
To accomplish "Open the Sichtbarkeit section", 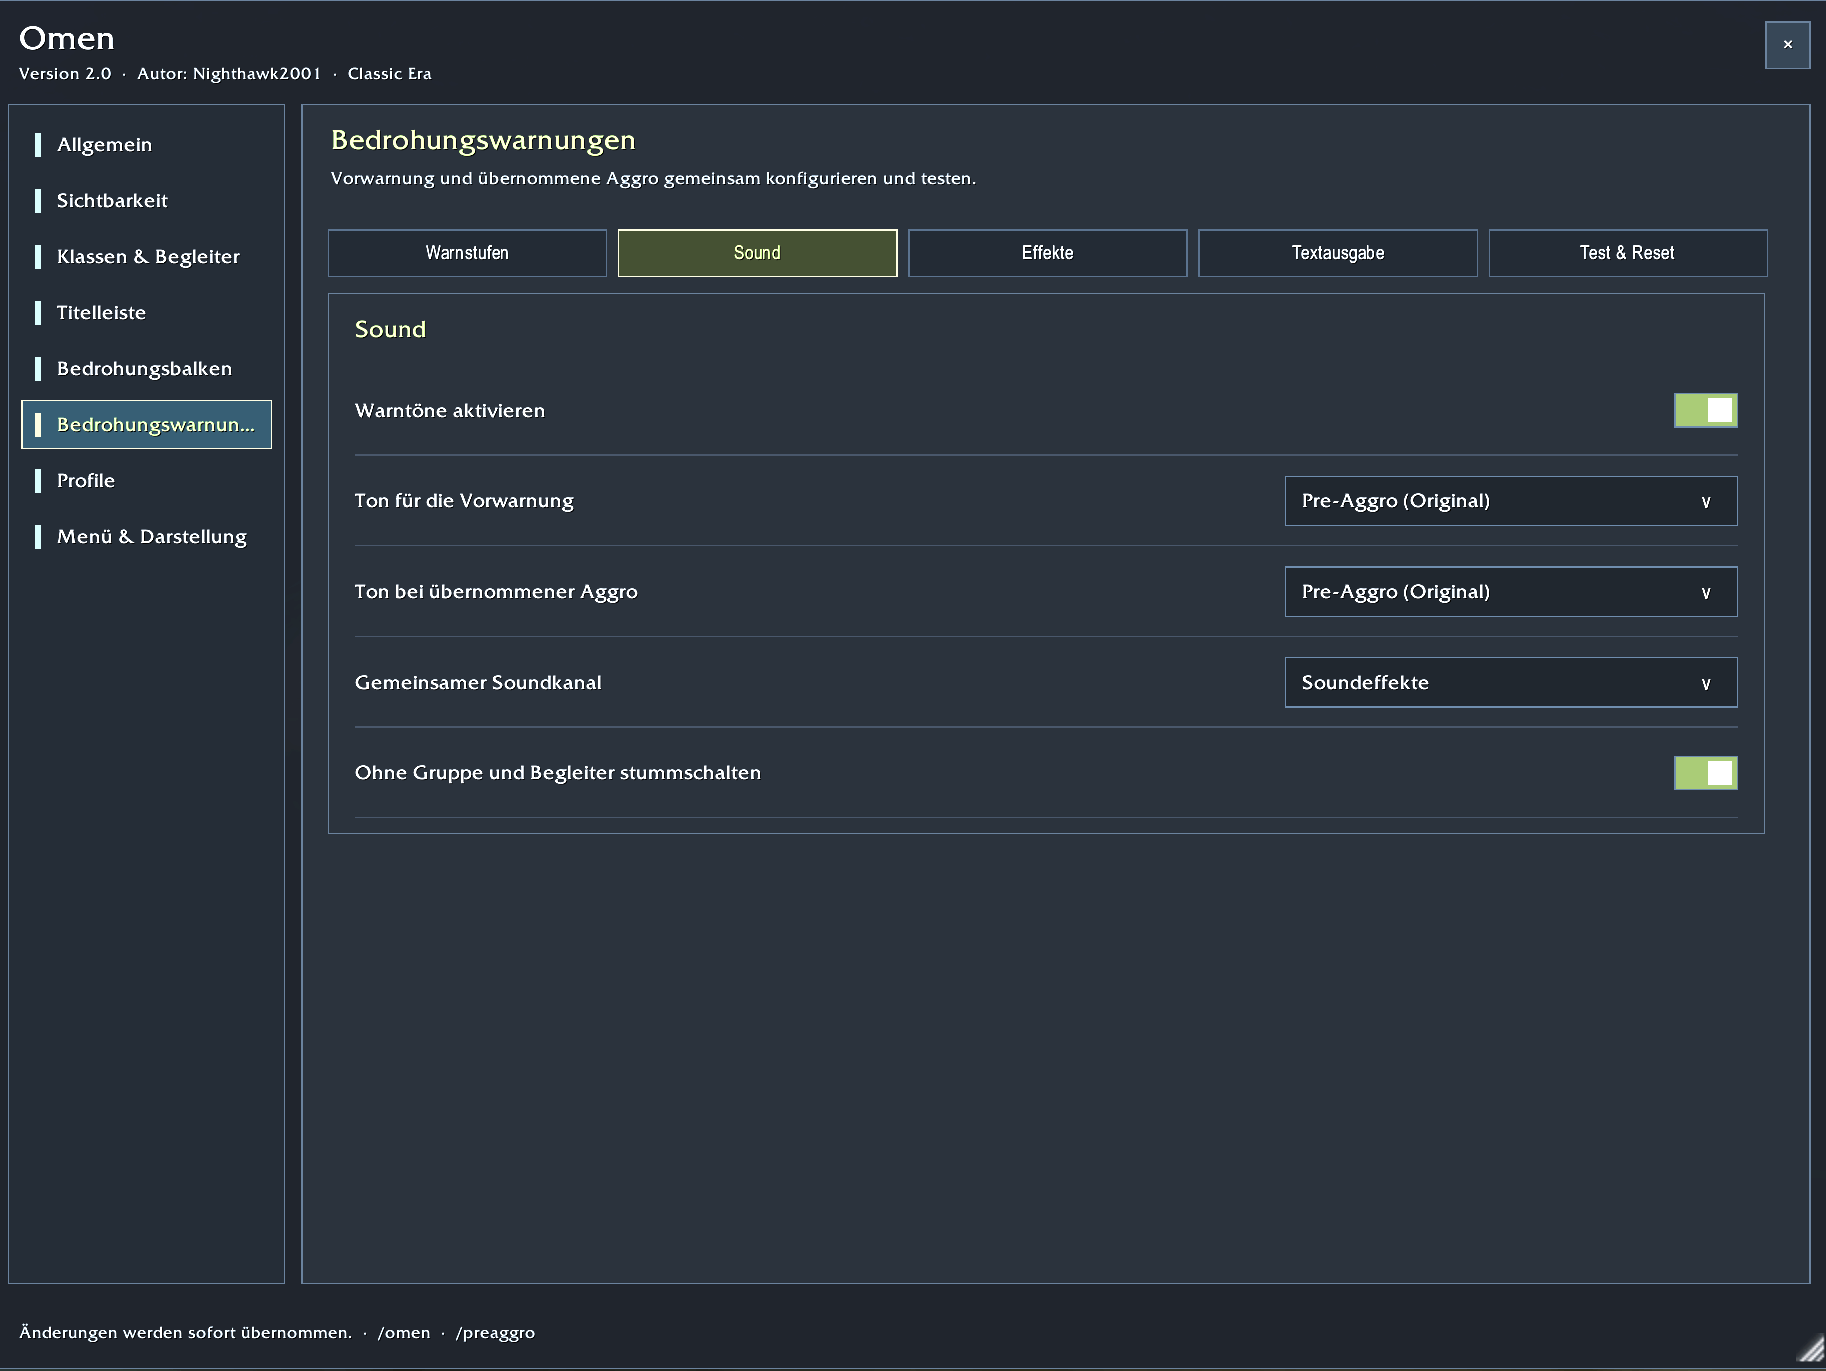I will [146, 201].
